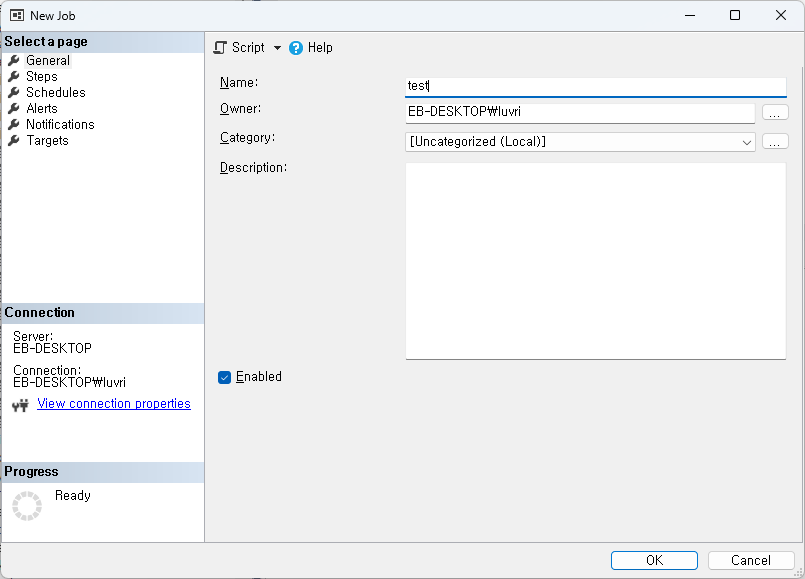Click the wrench icon beside Schedules
Image resolution: width=805 pixels, height=579 pixels.
(14, 92)
